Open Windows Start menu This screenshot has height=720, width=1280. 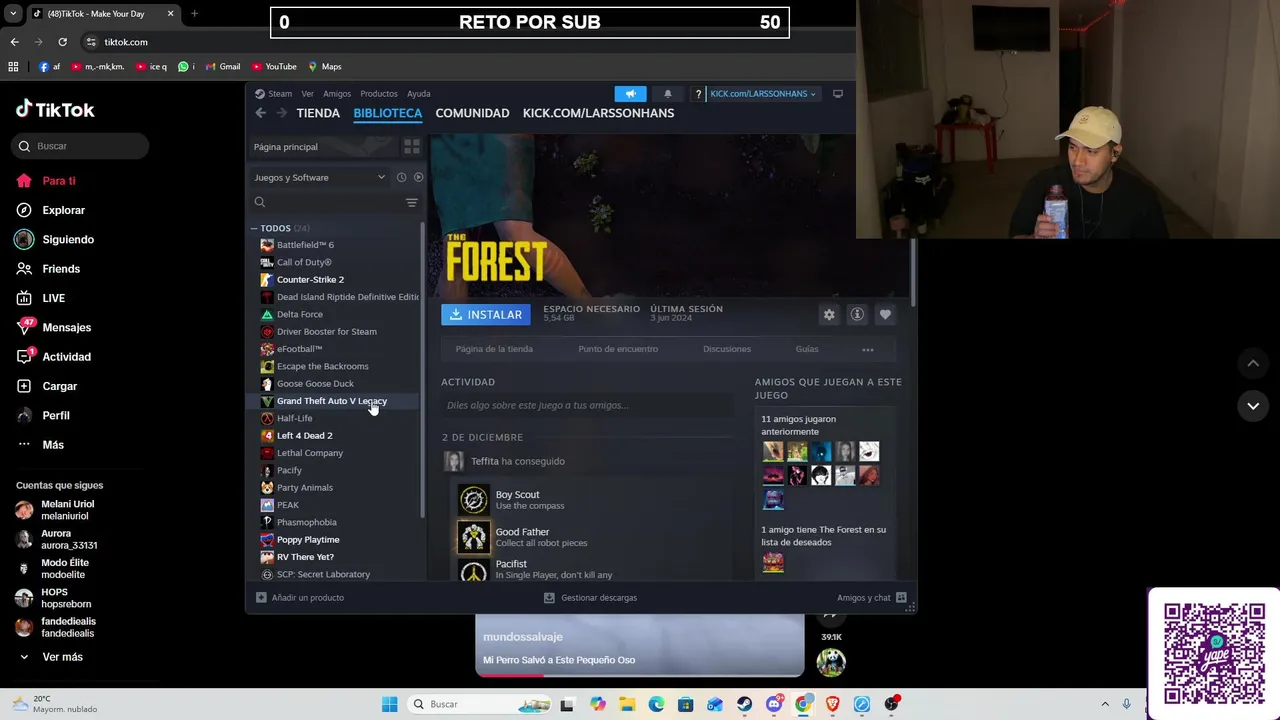(x=390, y=704)
